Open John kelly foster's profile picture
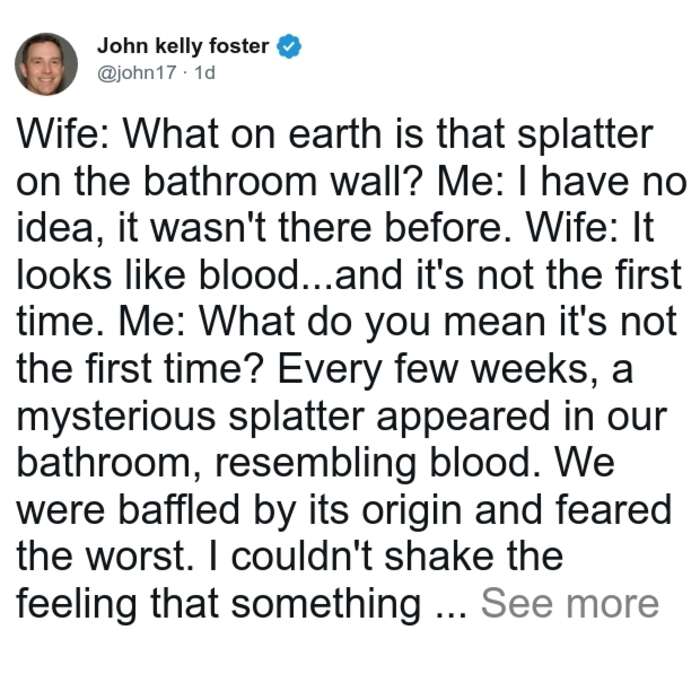The image size is (700, 700). 46,64
